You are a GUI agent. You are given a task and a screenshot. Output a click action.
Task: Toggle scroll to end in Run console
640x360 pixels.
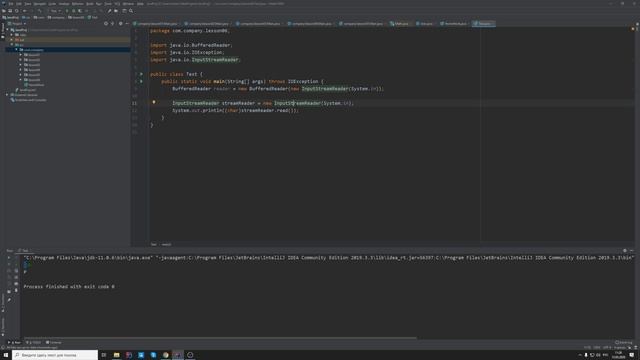coord(16,277)
